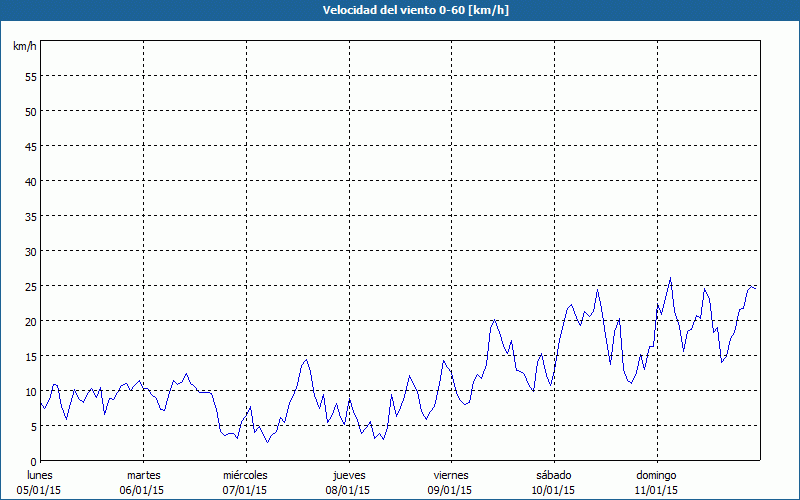Pick the 40 y-axis tick label

30,181
